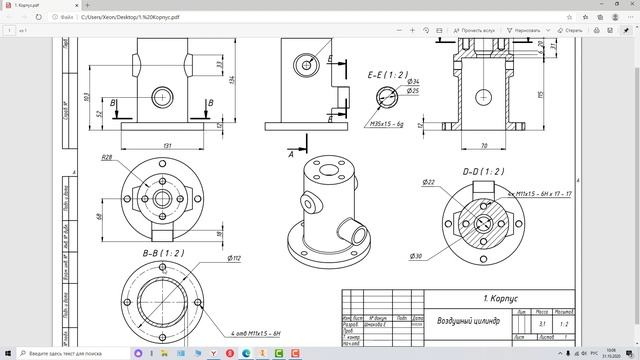Zoom in the PDF with the plus button
The height and width of the screenshot is (360, 640).
pyautogui.click(x=412, y=30)
